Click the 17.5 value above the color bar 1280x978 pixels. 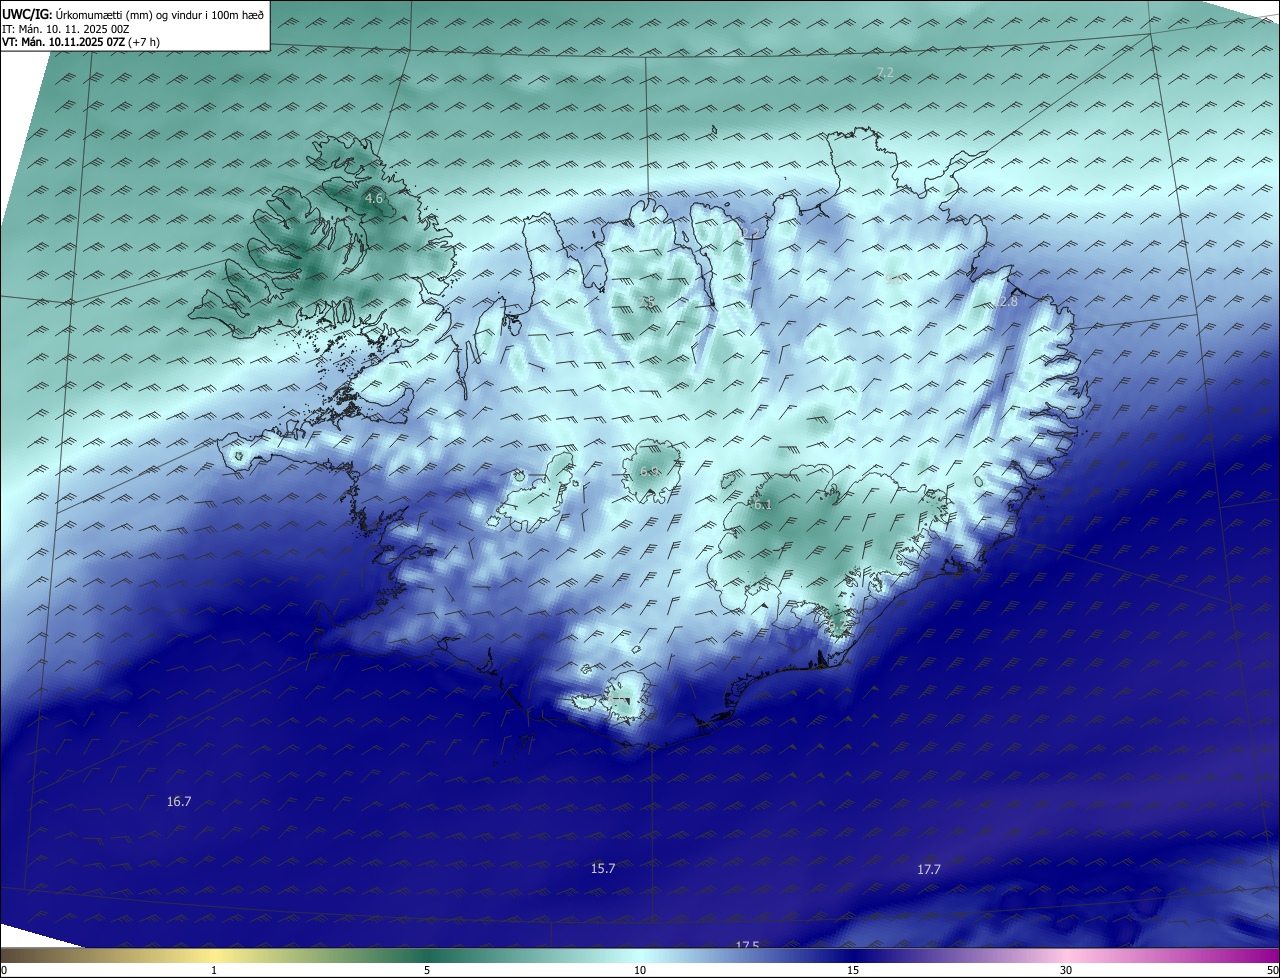pos(747,945)
